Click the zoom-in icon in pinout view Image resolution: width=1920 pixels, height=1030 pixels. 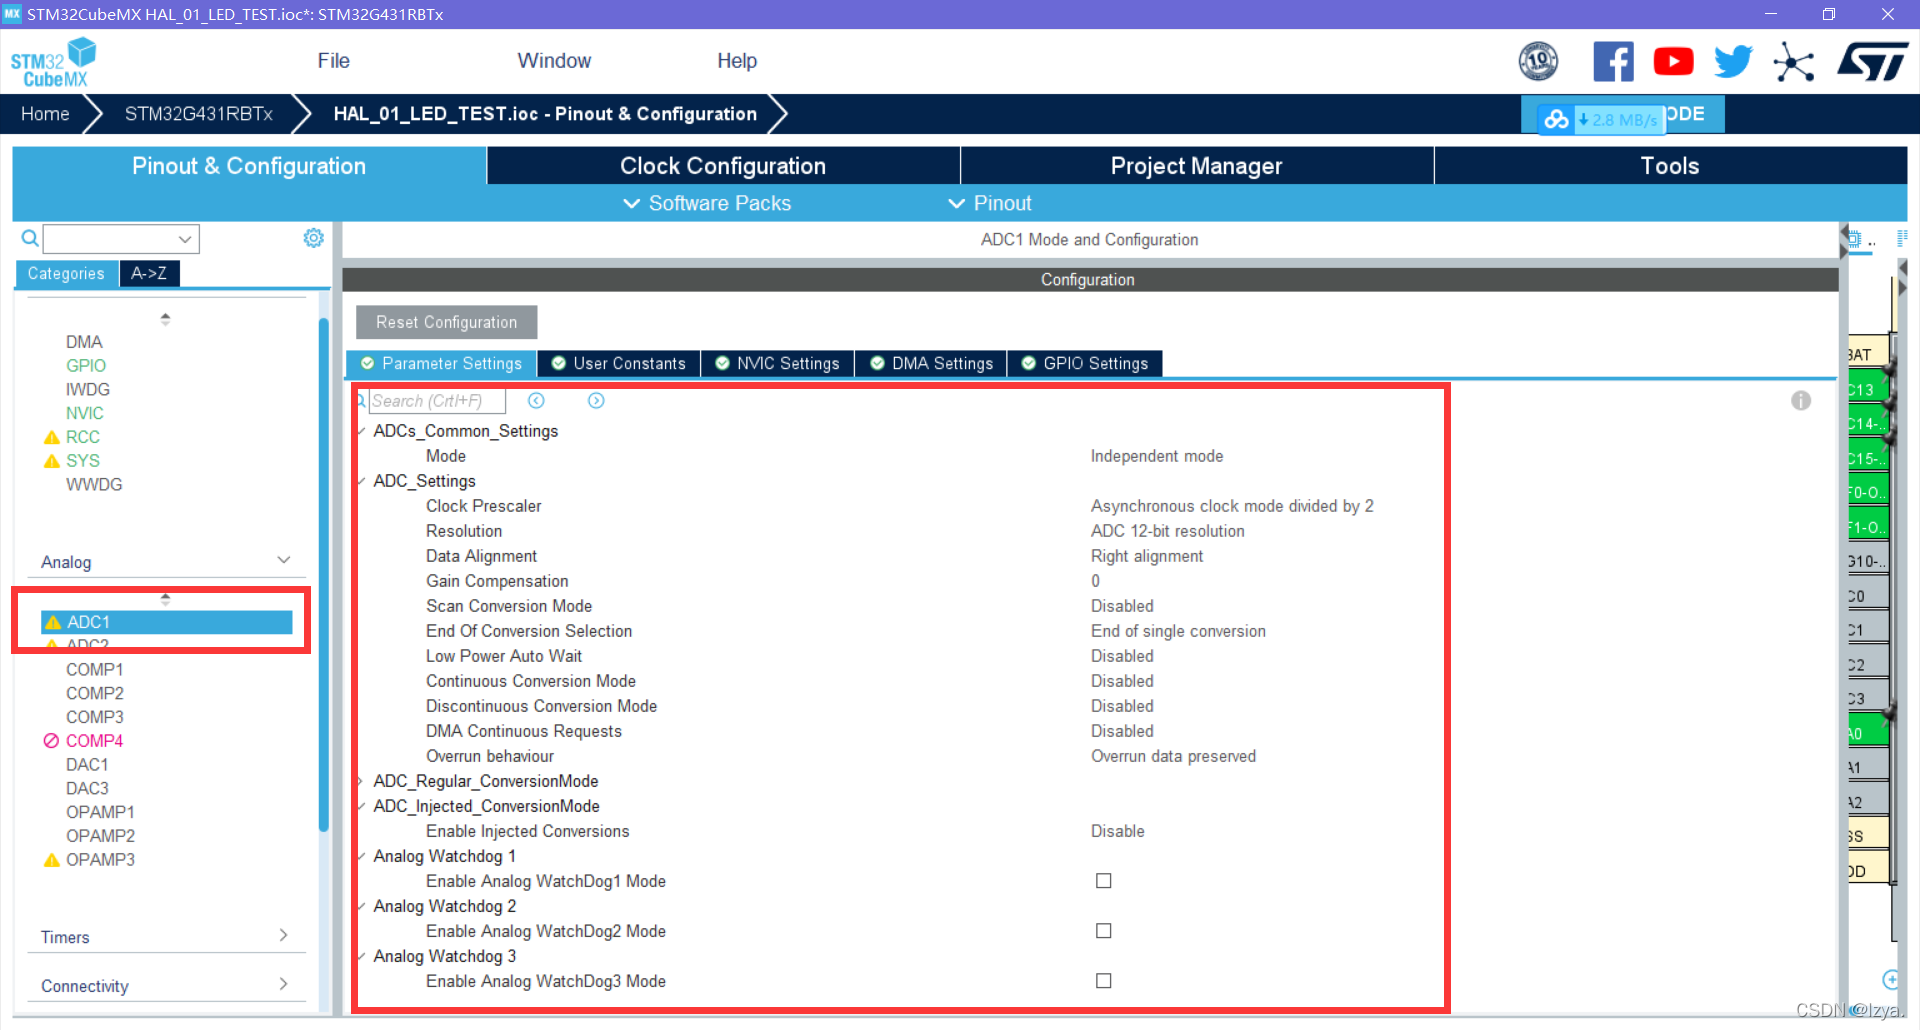tap(1890, 979)
